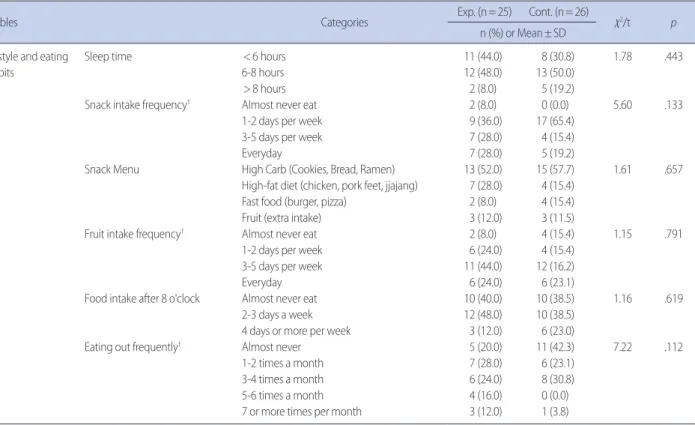695x425 pixels.
Task: Select the "9 (36.0)" value
Action: 486,121
